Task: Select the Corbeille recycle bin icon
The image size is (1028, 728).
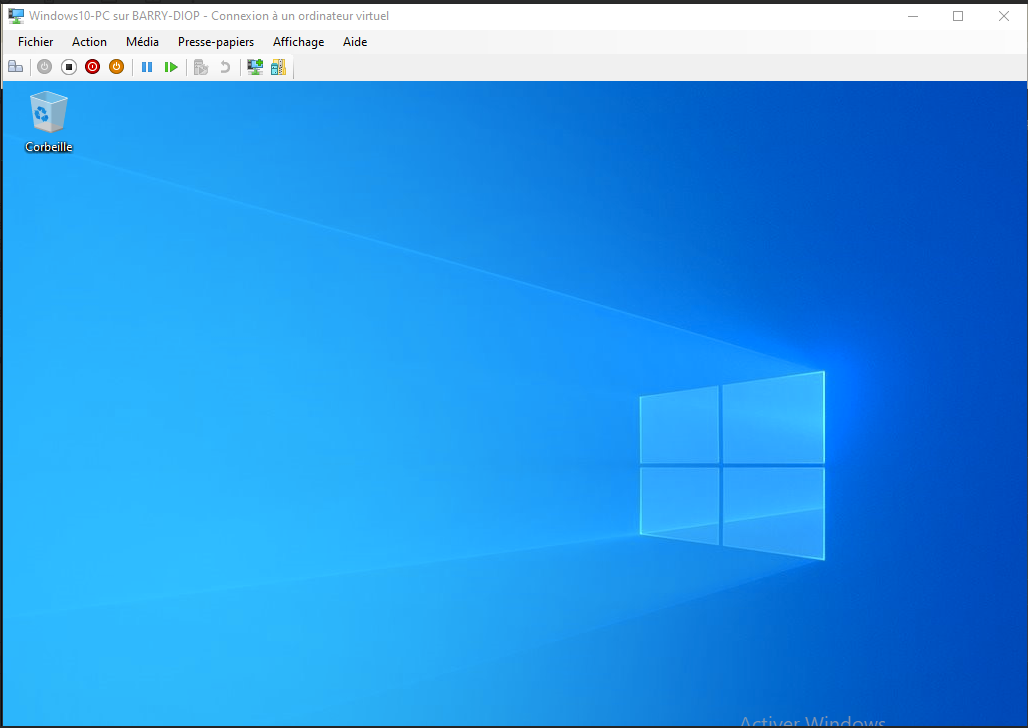Action: click(x=49, y=111)
